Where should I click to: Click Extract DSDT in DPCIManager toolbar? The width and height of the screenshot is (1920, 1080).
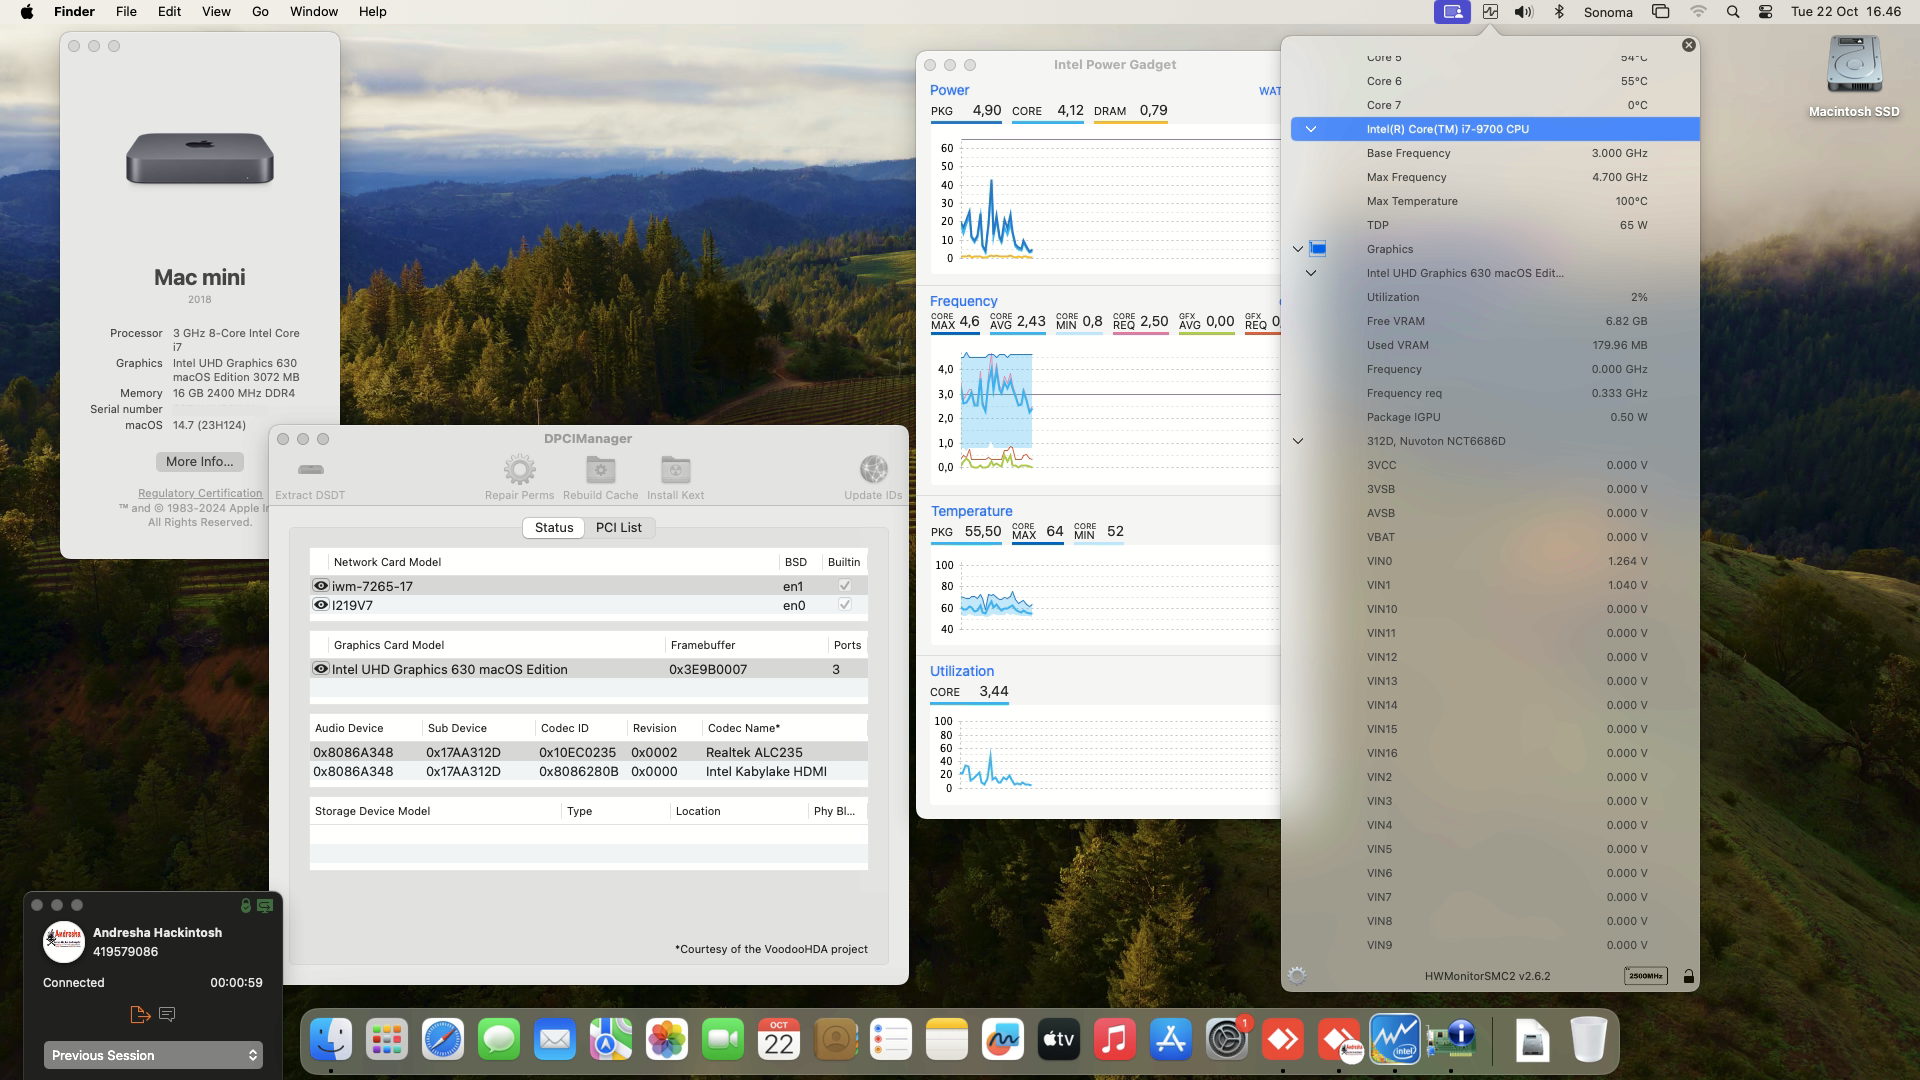(310, 478)
